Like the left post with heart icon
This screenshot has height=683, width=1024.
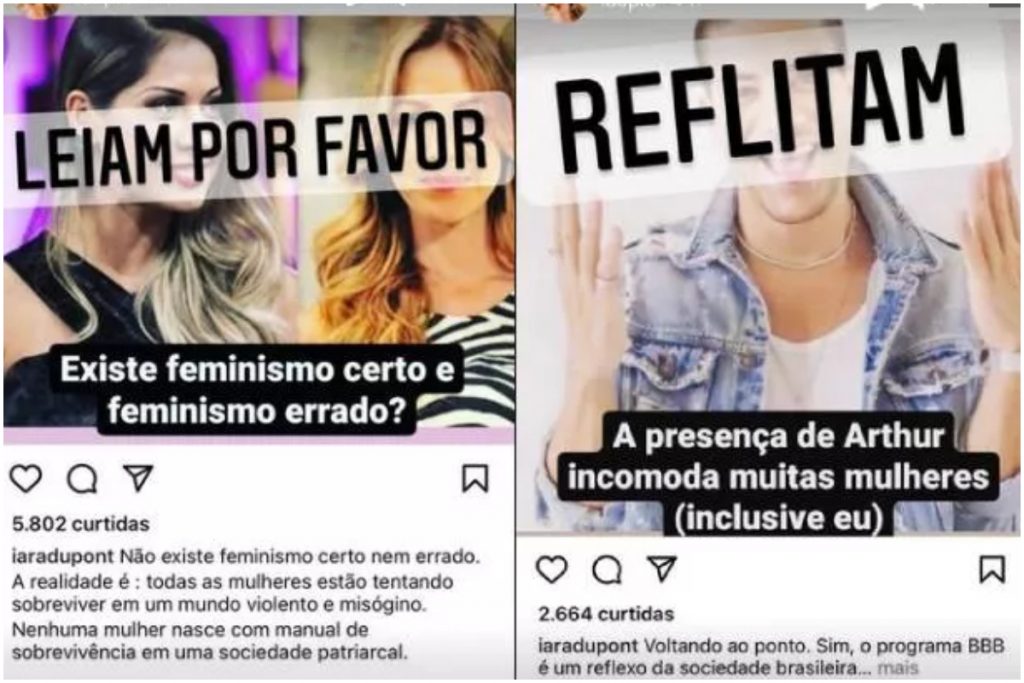coord(25,479)
